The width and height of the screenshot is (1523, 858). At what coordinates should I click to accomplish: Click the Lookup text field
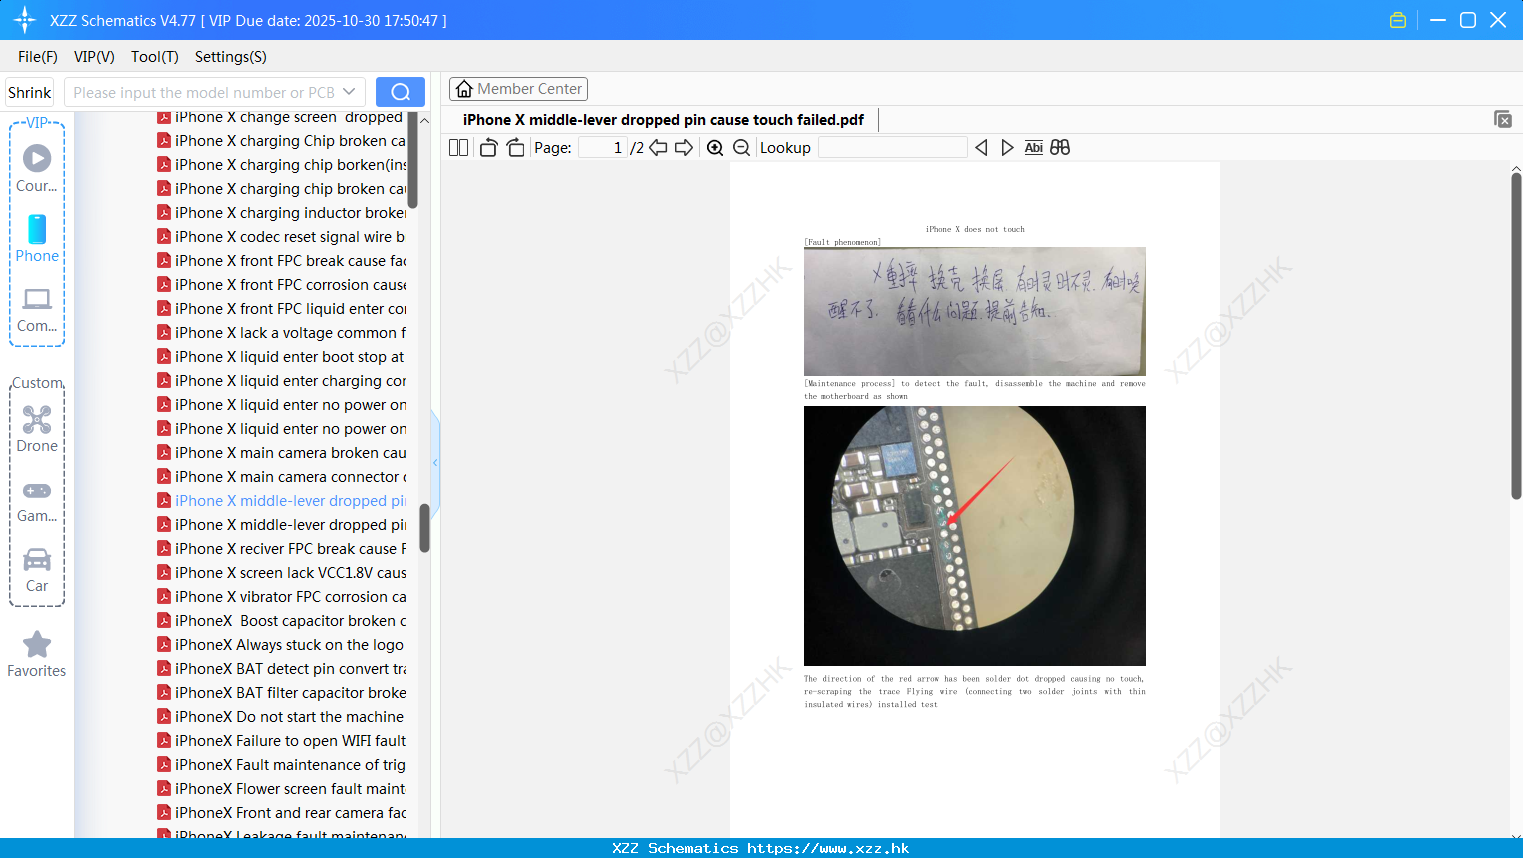[893, 148]
